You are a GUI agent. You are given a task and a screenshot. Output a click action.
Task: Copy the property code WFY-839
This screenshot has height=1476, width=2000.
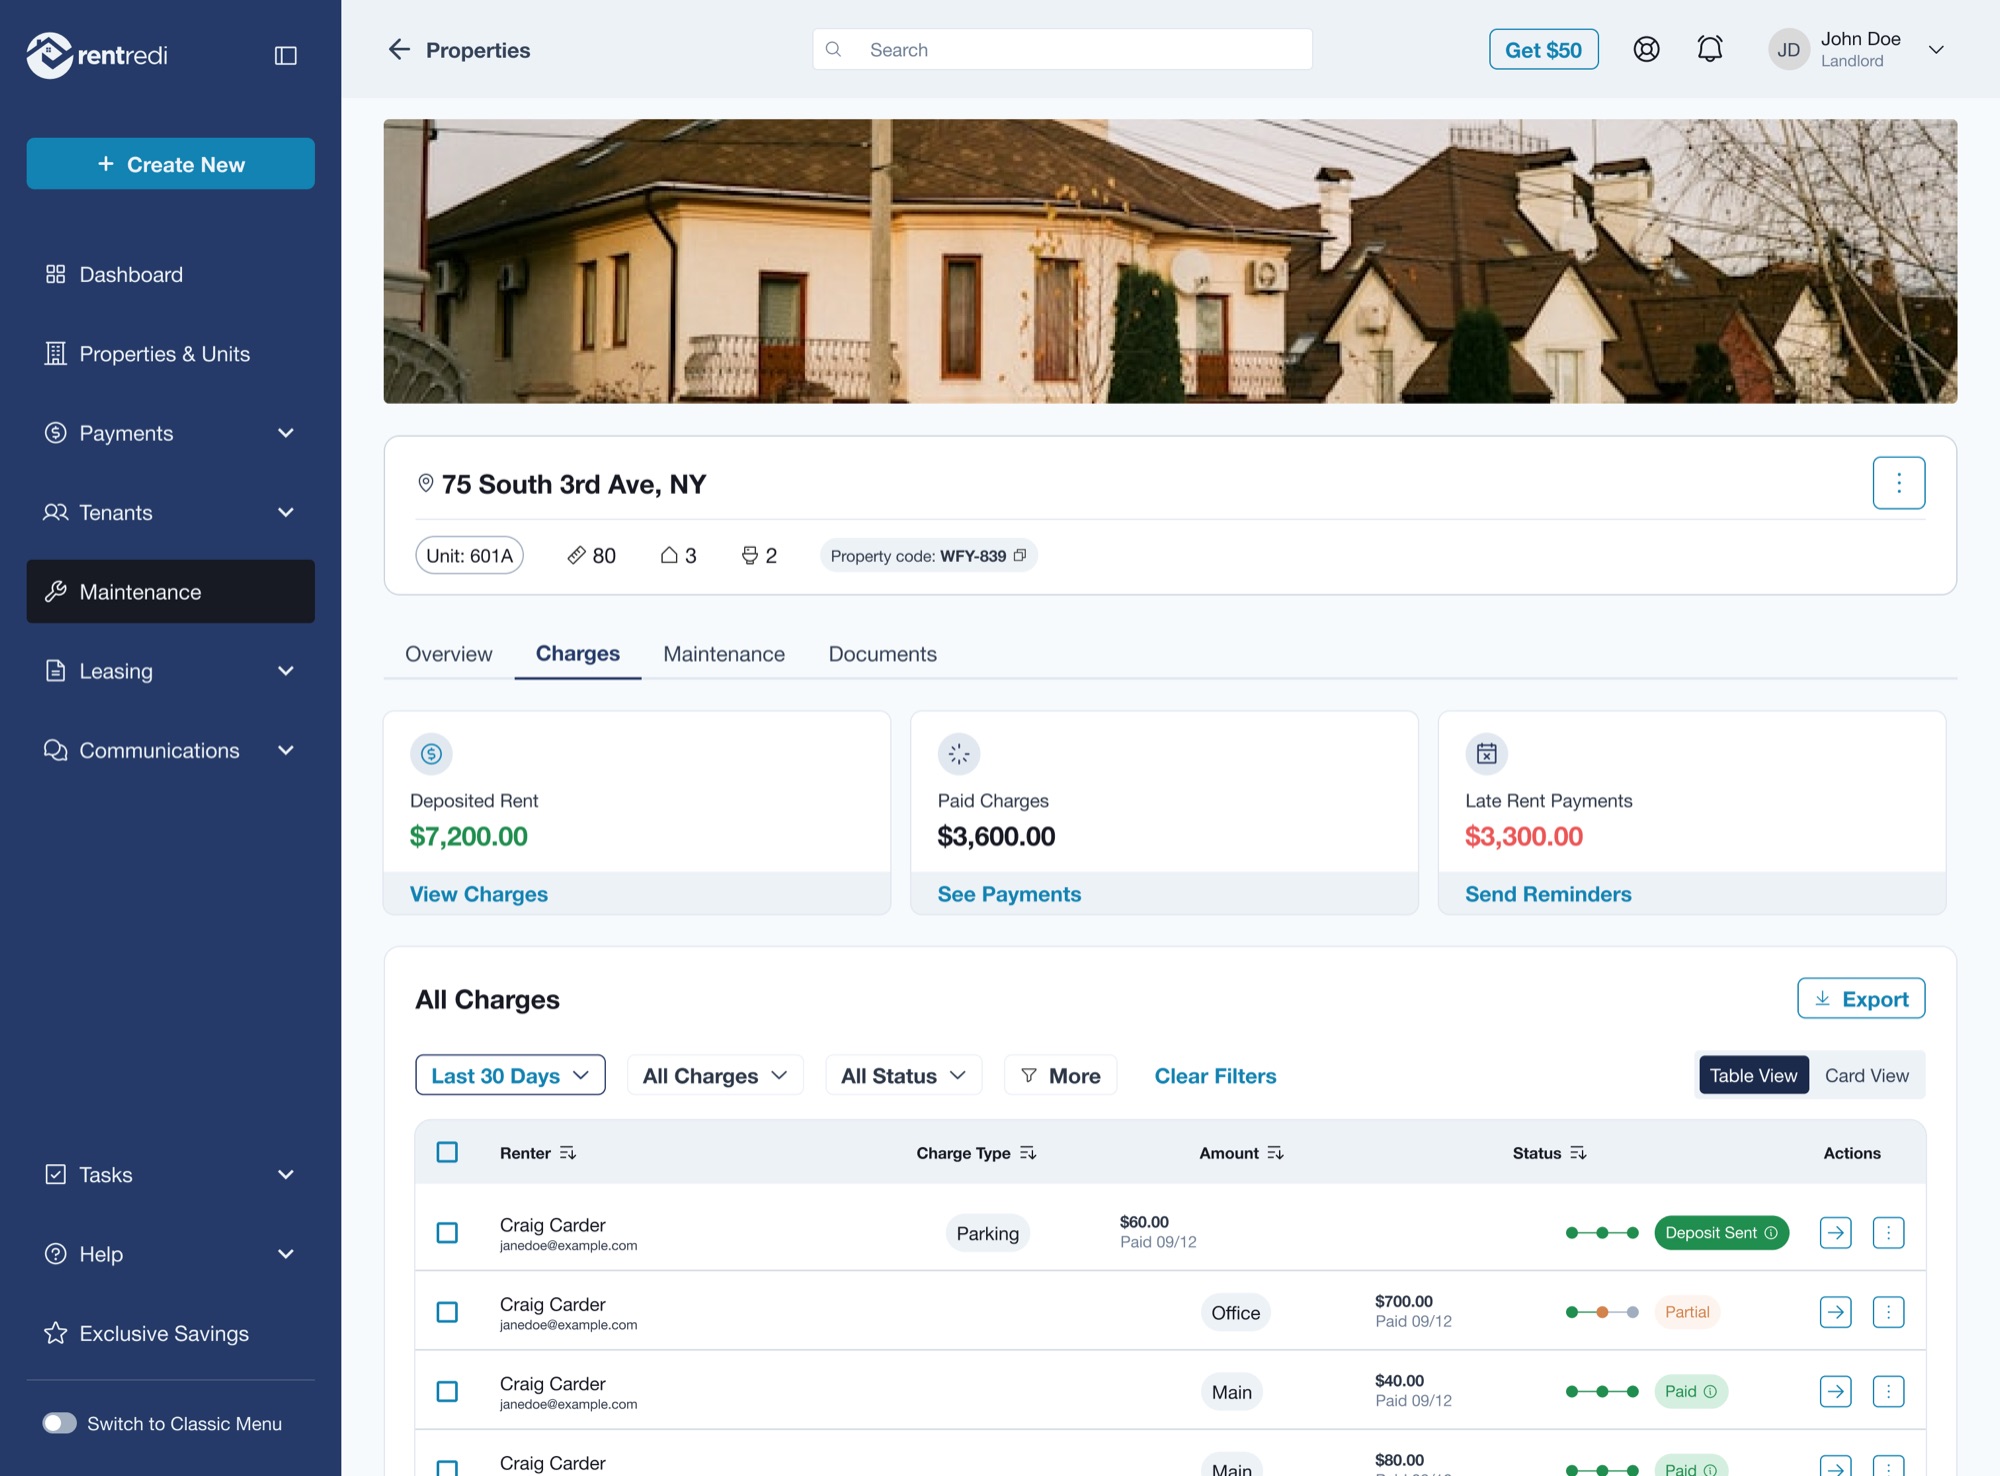(x=1020, y=555)
